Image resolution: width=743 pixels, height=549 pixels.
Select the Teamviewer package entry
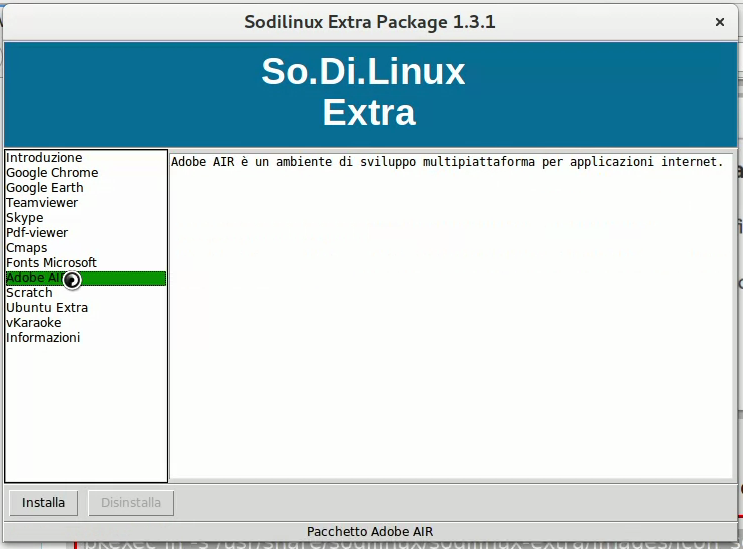(42, 203)
